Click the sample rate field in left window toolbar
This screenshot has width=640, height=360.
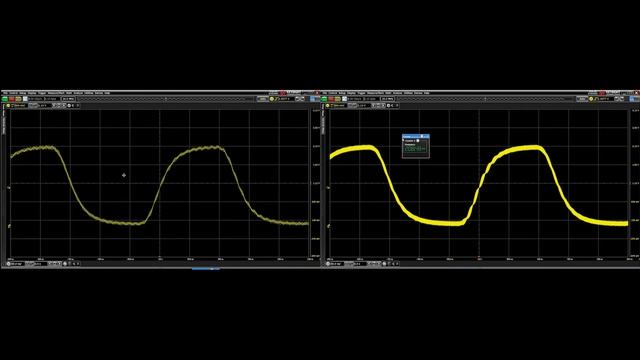coord(36,99)
